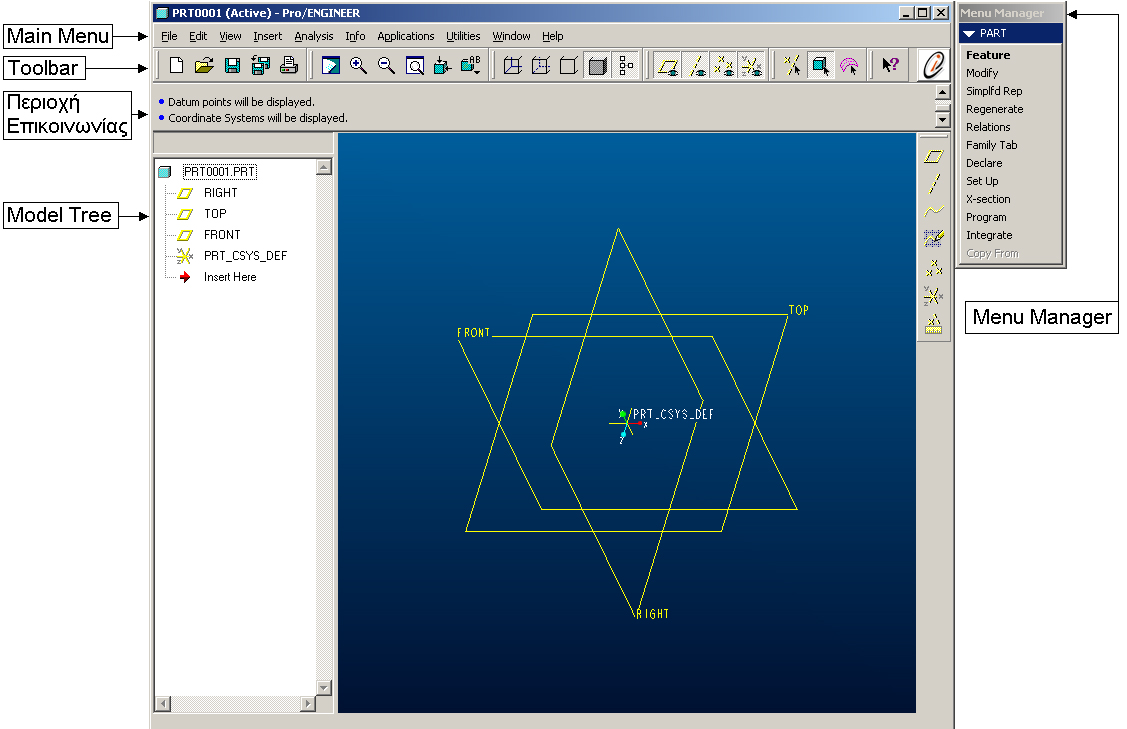
Task: Choose Program in the Menu Manager
Action: click(986, 216)
